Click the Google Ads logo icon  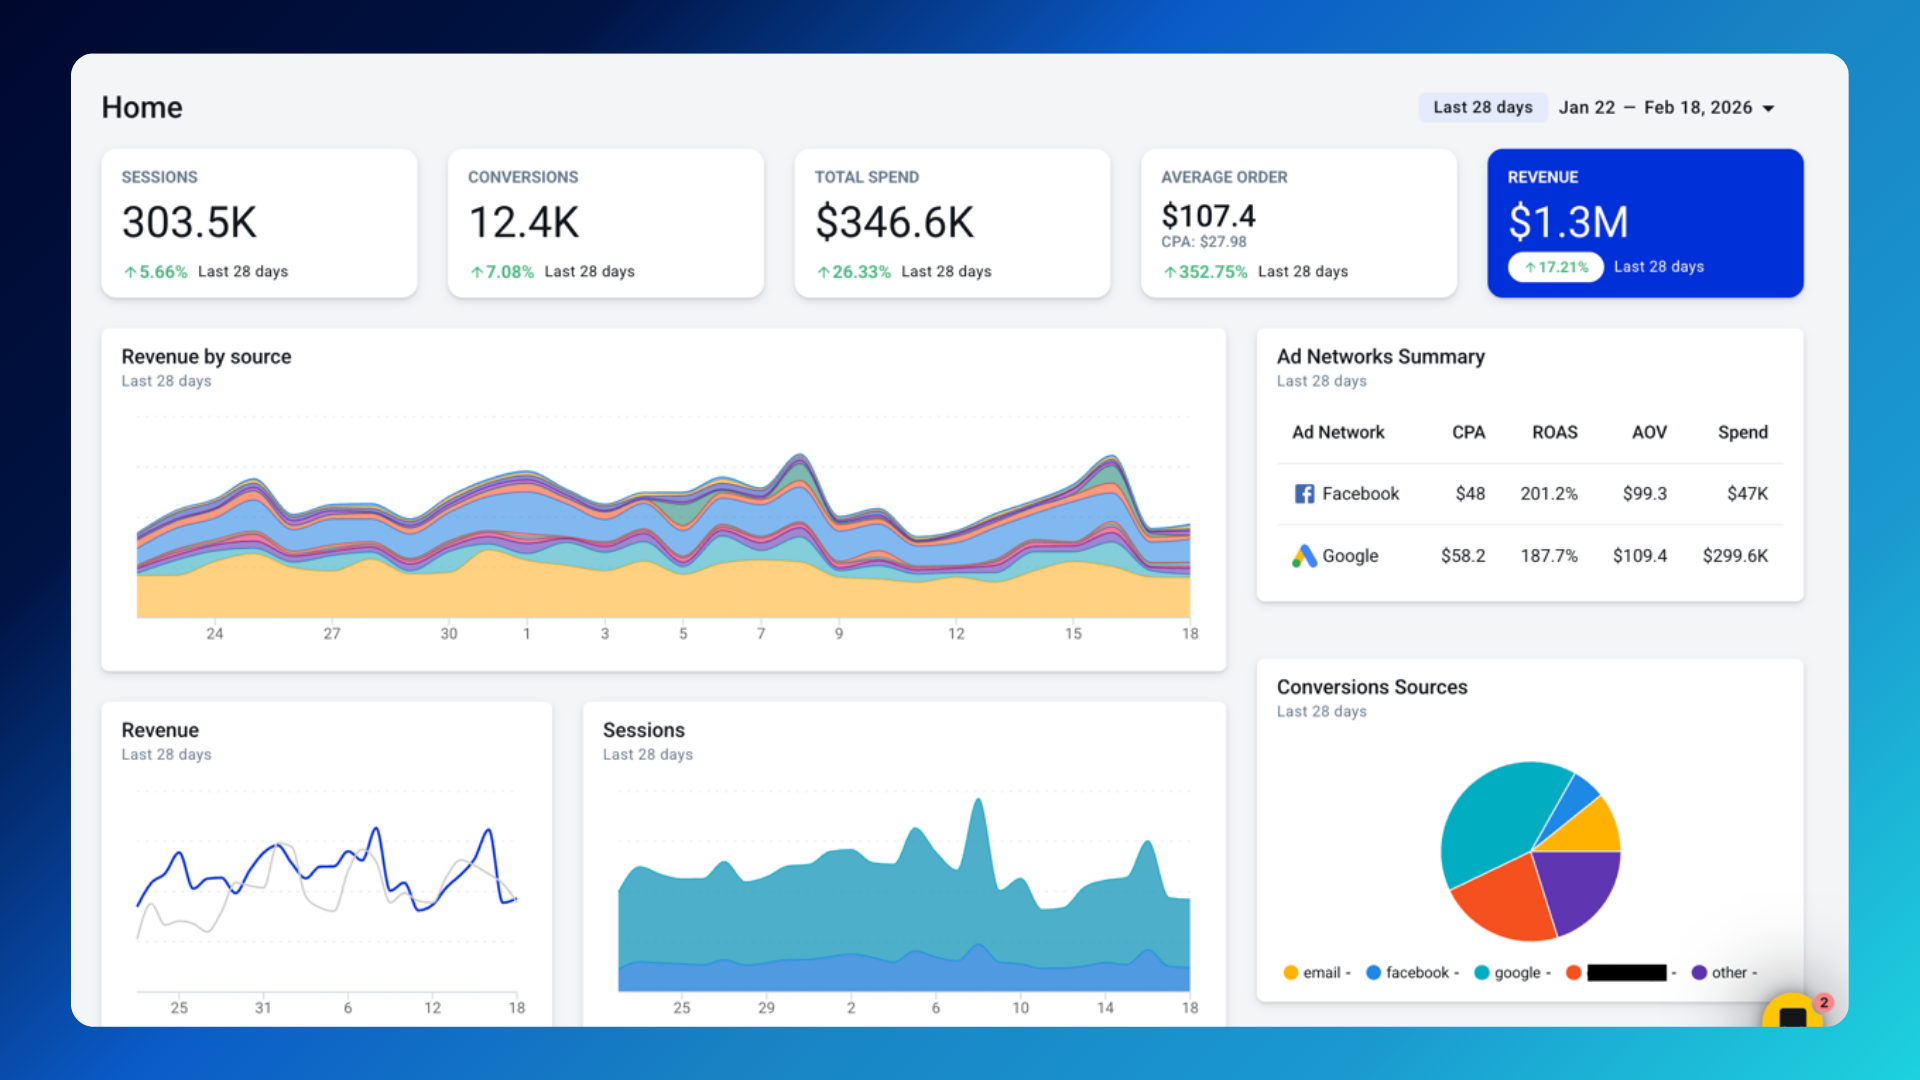click(1303, 556)
